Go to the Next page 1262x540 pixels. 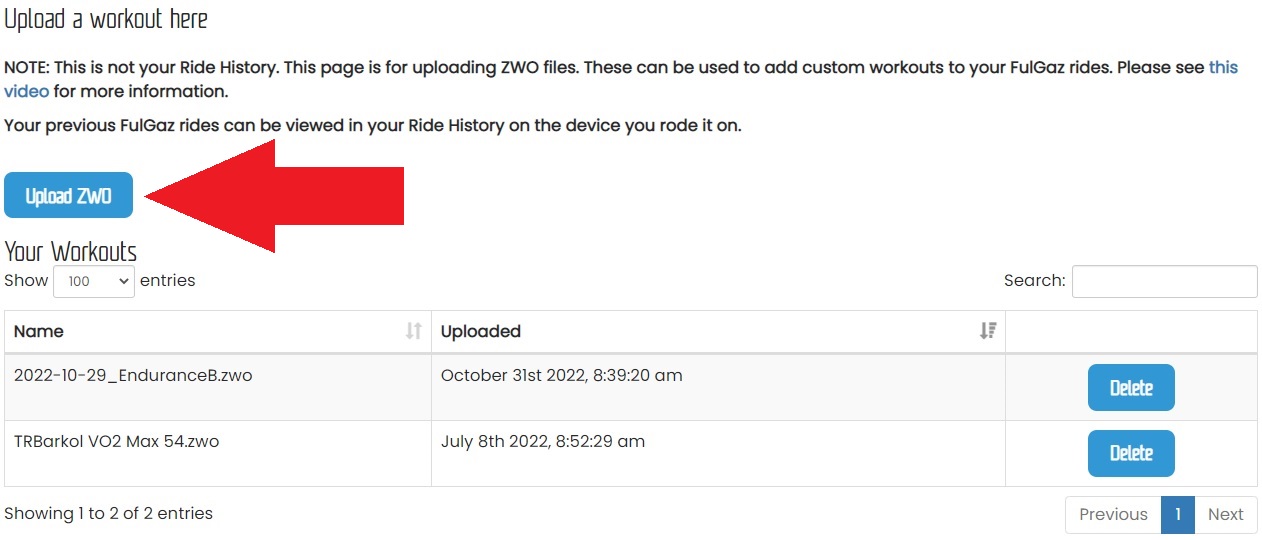[1225, 514]
